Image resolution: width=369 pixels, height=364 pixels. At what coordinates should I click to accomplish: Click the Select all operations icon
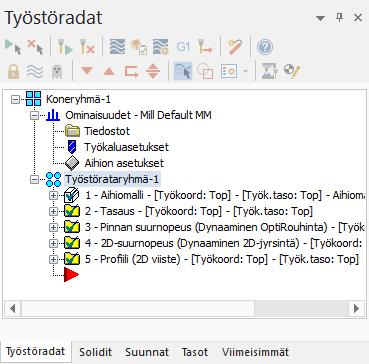13,47
